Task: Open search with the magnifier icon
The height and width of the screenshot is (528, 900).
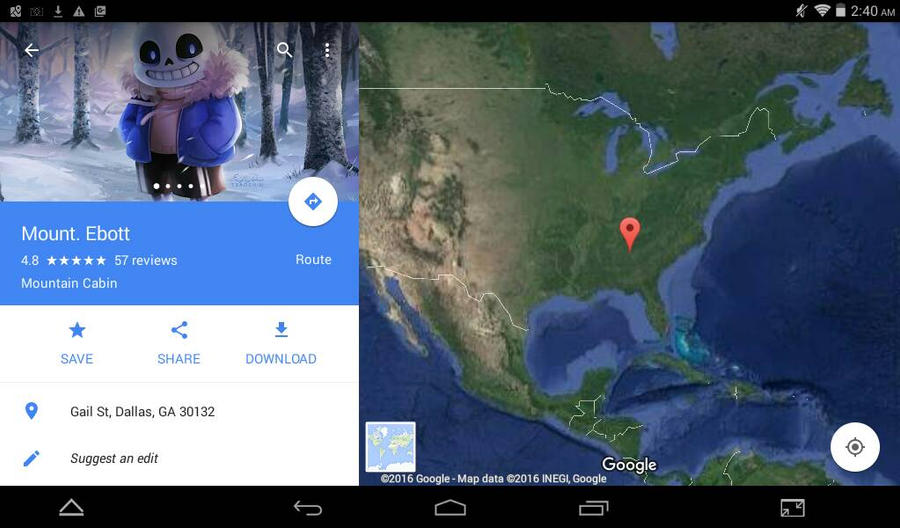Action: tap(285, 50)
